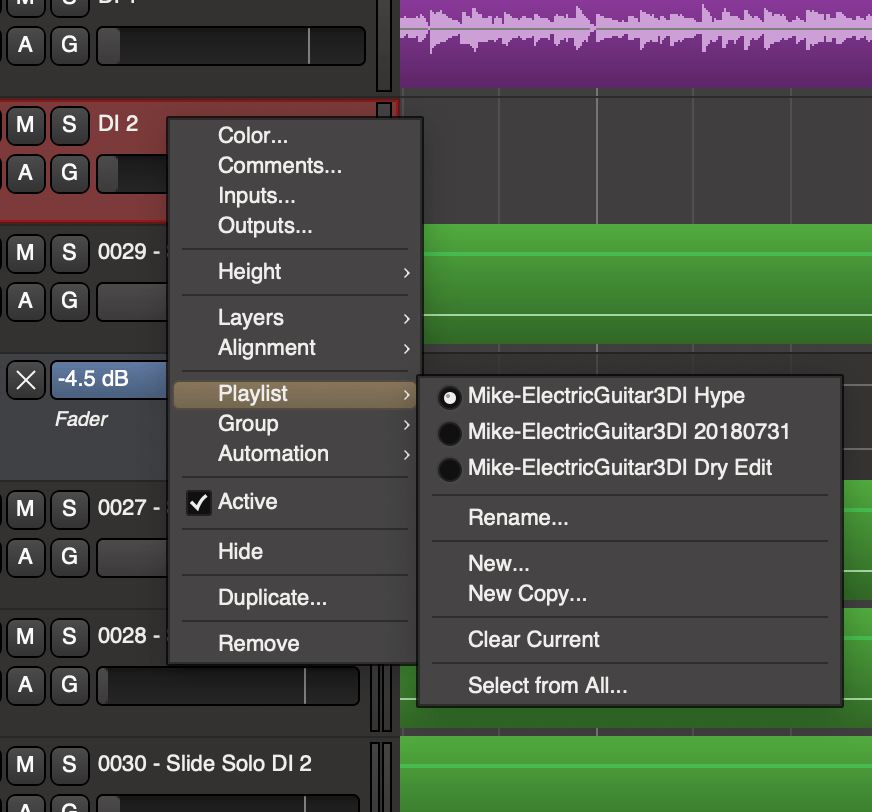Click the G group icon on track 0029
Screen dimensions: 872x812
pos(68,301)
